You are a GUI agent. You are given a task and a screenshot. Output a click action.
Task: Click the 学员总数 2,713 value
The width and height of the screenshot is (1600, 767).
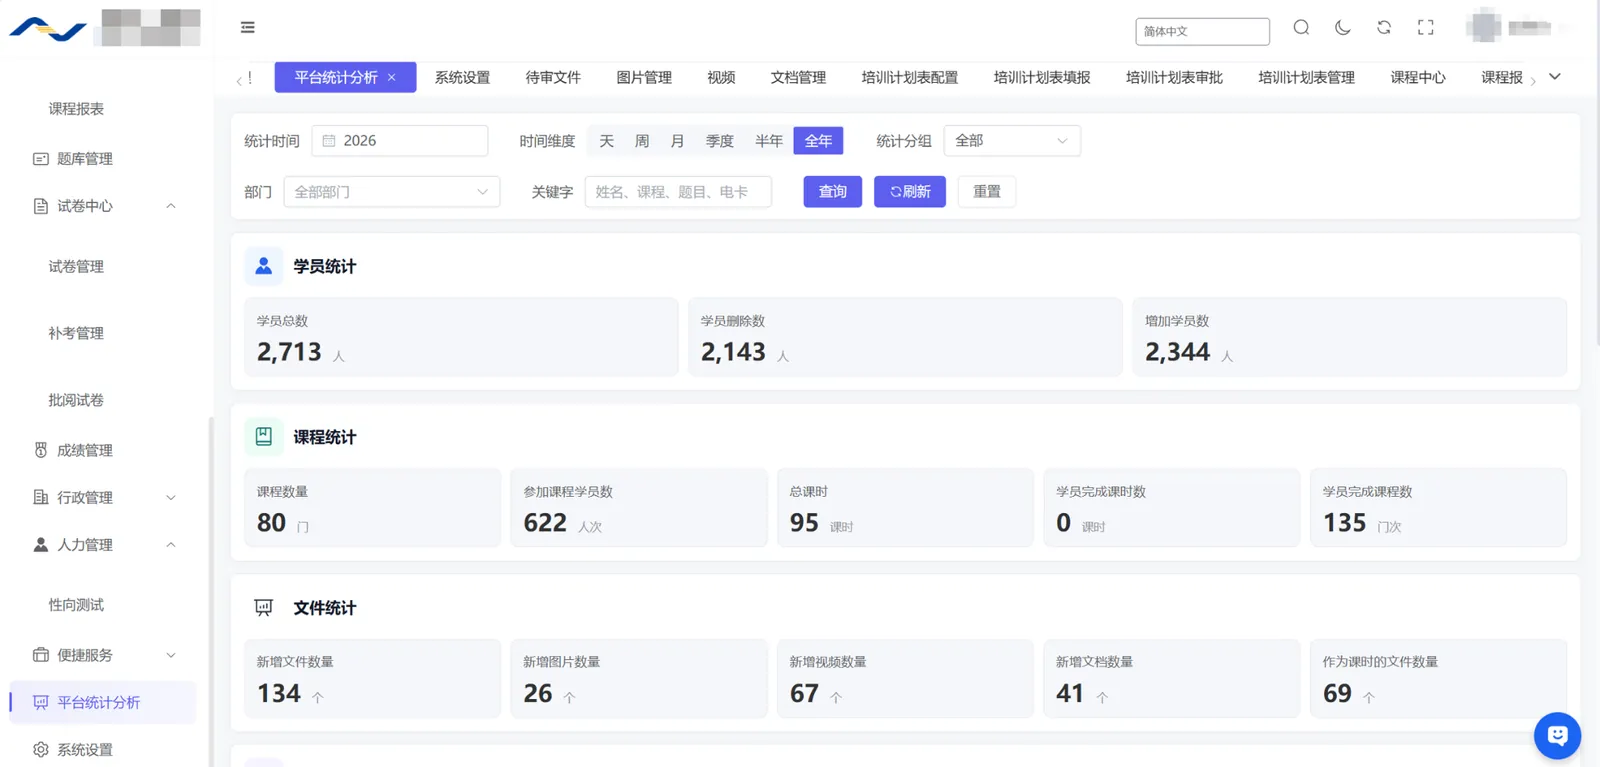(x=289, y=352)
